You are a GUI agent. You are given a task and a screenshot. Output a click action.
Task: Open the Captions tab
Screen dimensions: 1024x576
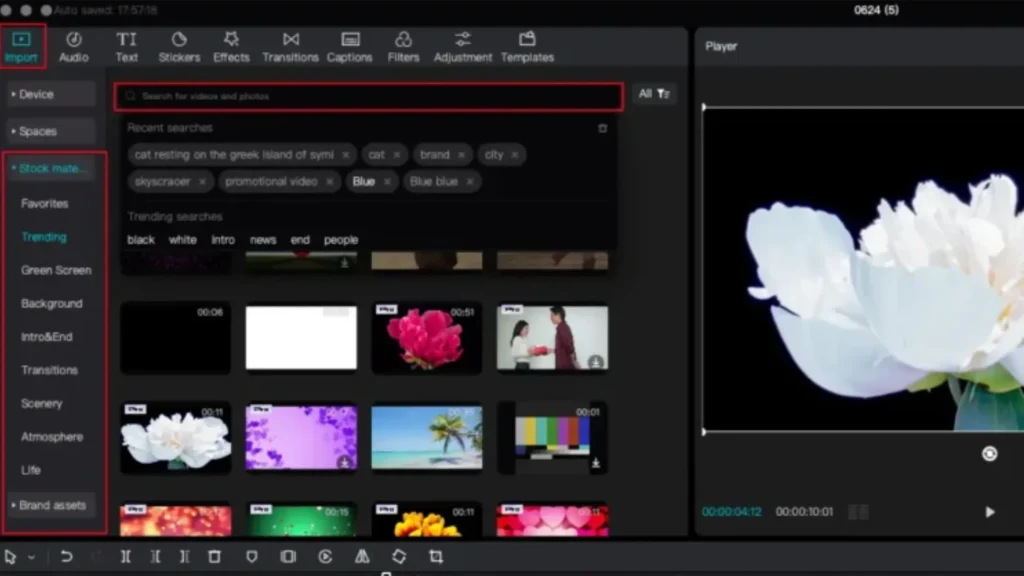point(350,46)
